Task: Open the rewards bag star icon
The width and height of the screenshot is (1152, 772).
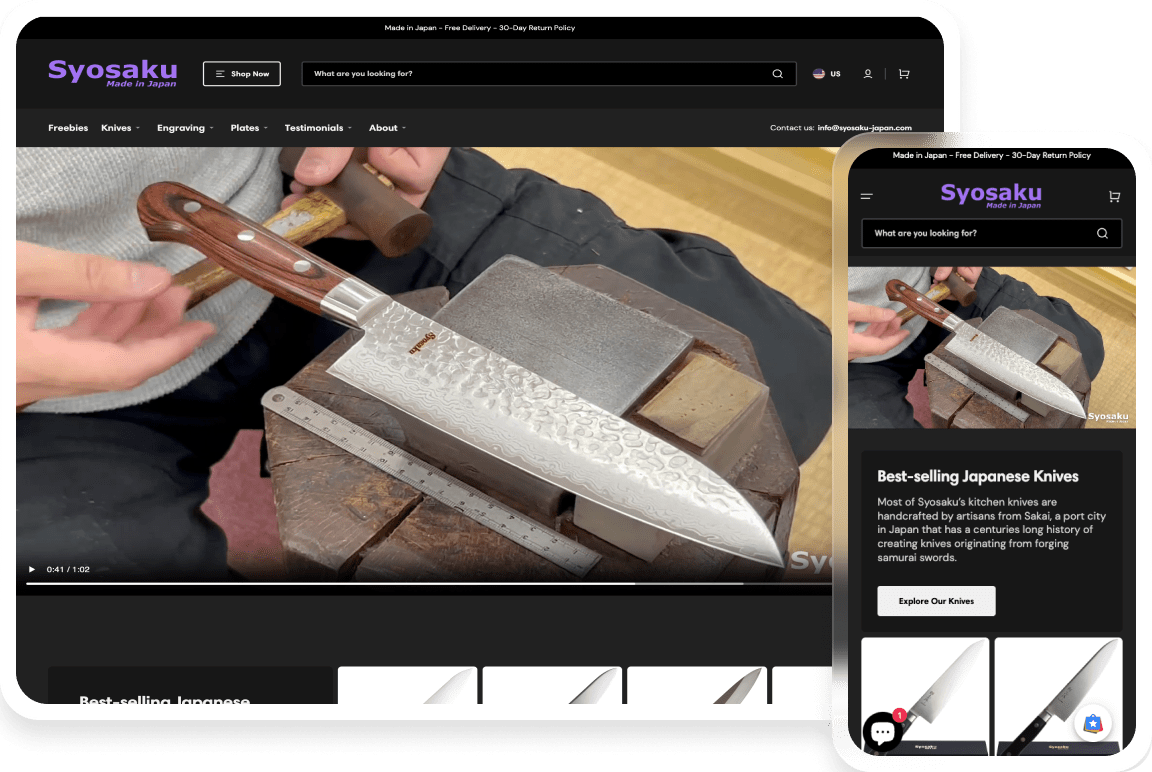Action: point(1093,724)
